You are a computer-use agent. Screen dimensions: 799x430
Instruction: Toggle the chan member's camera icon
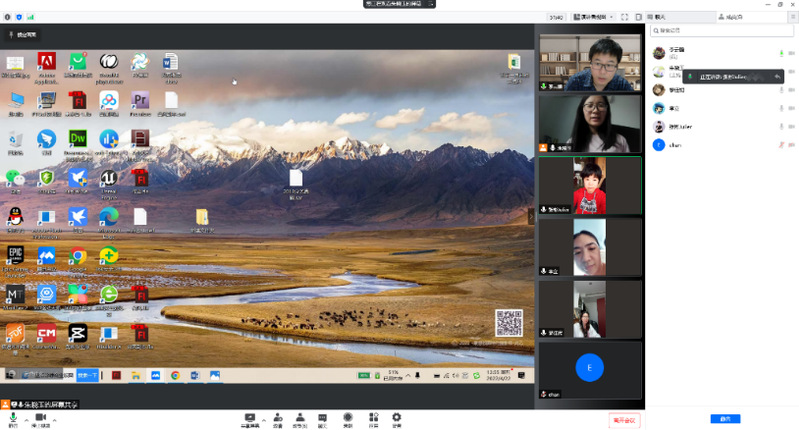tap(792, 145)
